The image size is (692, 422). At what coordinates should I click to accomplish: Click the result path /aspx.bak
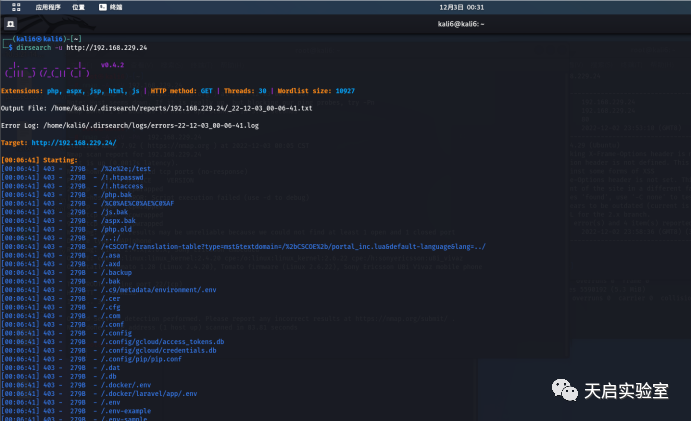(118, 221)
